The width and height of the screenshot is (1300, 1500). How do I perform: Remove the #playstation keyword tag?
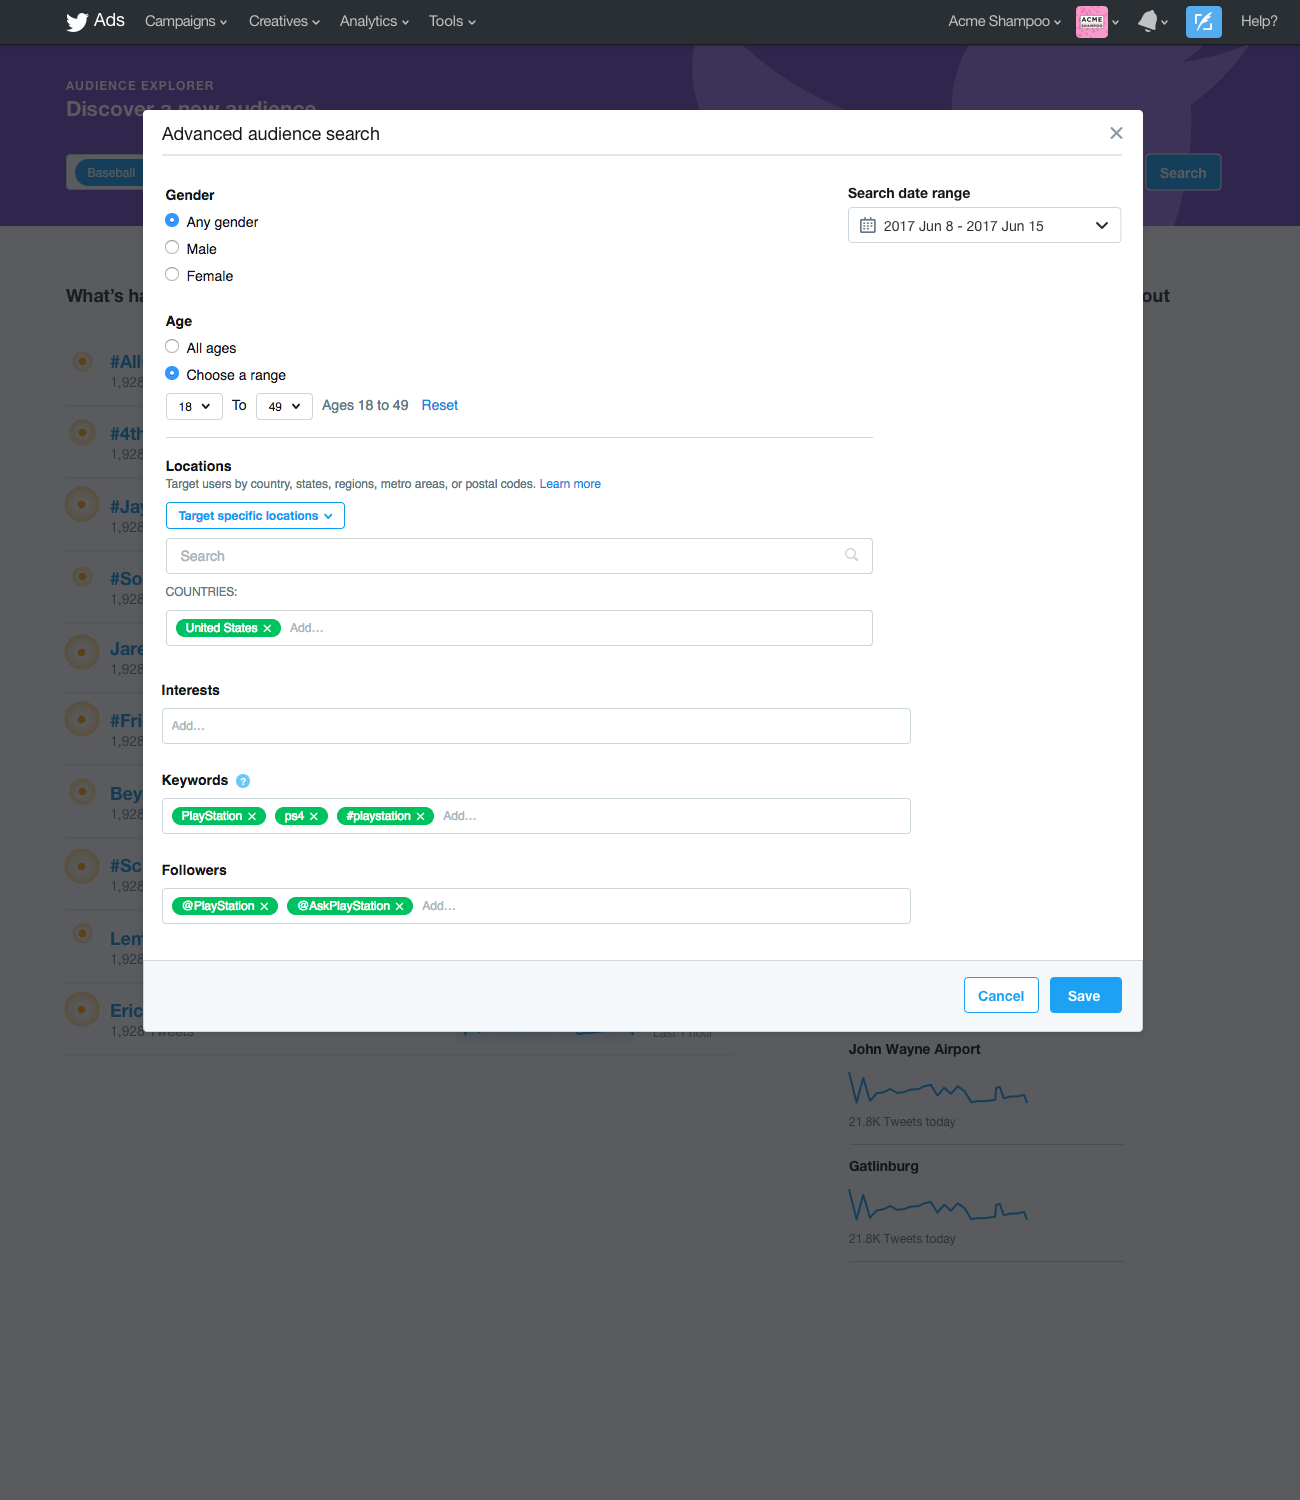tap(421, 816)
